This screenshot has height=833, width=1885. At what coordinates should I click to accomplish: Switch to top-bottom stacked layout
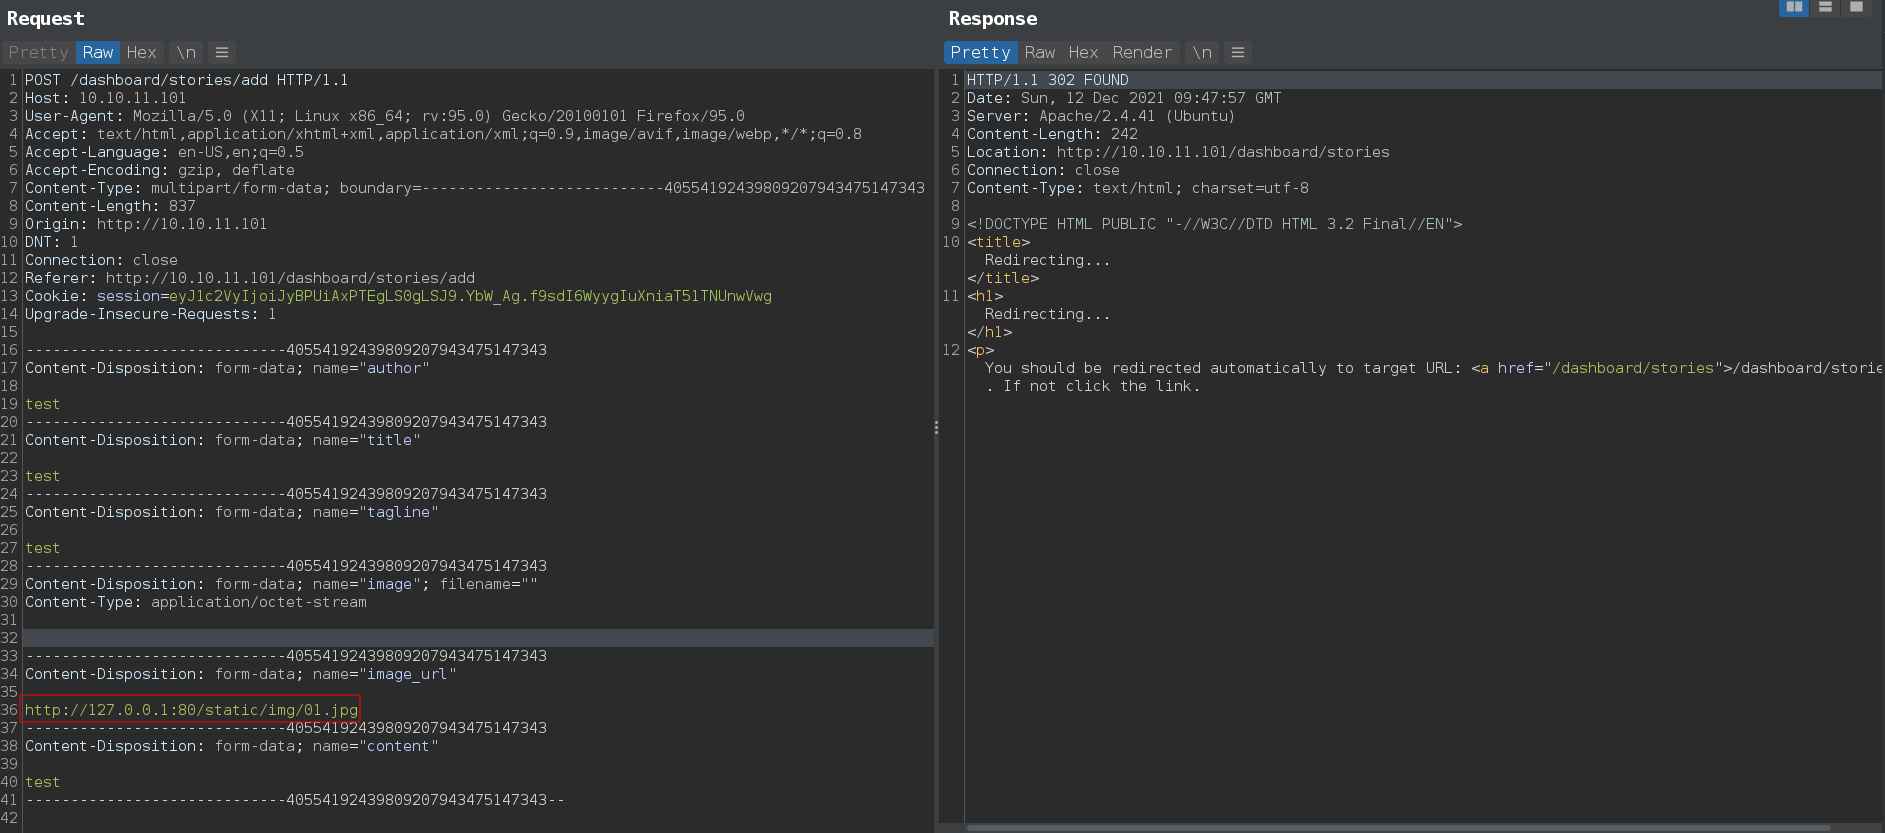click(x=1825, y=7)
